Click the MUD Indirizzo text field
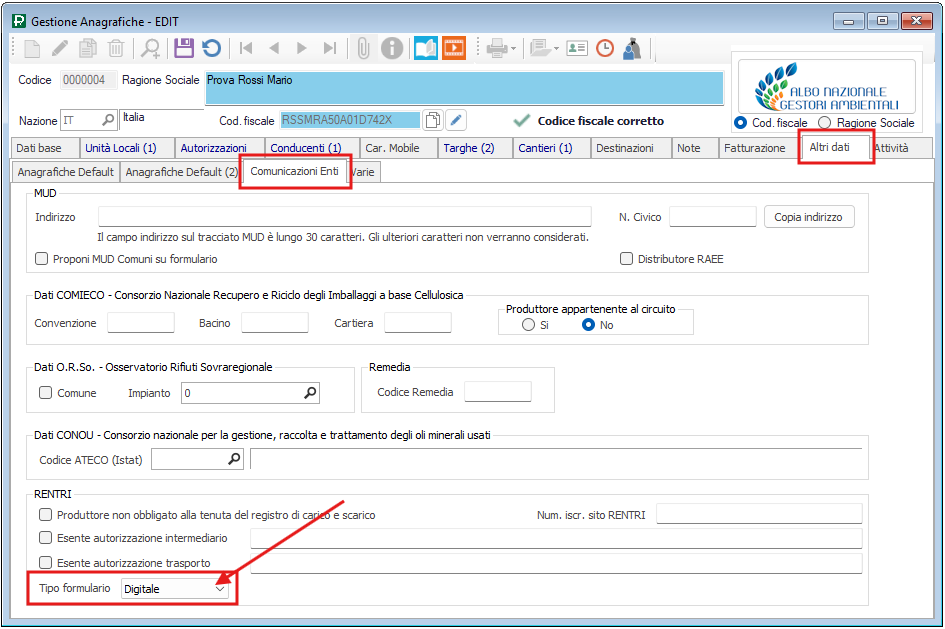 click(344, 217)
